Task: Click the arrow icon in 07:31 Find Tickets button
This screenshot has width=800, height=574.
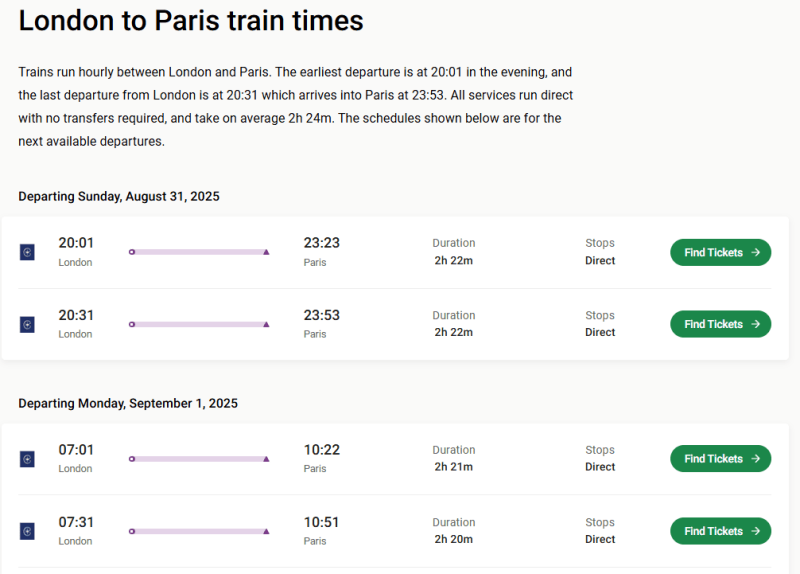Action: [755, 531]
